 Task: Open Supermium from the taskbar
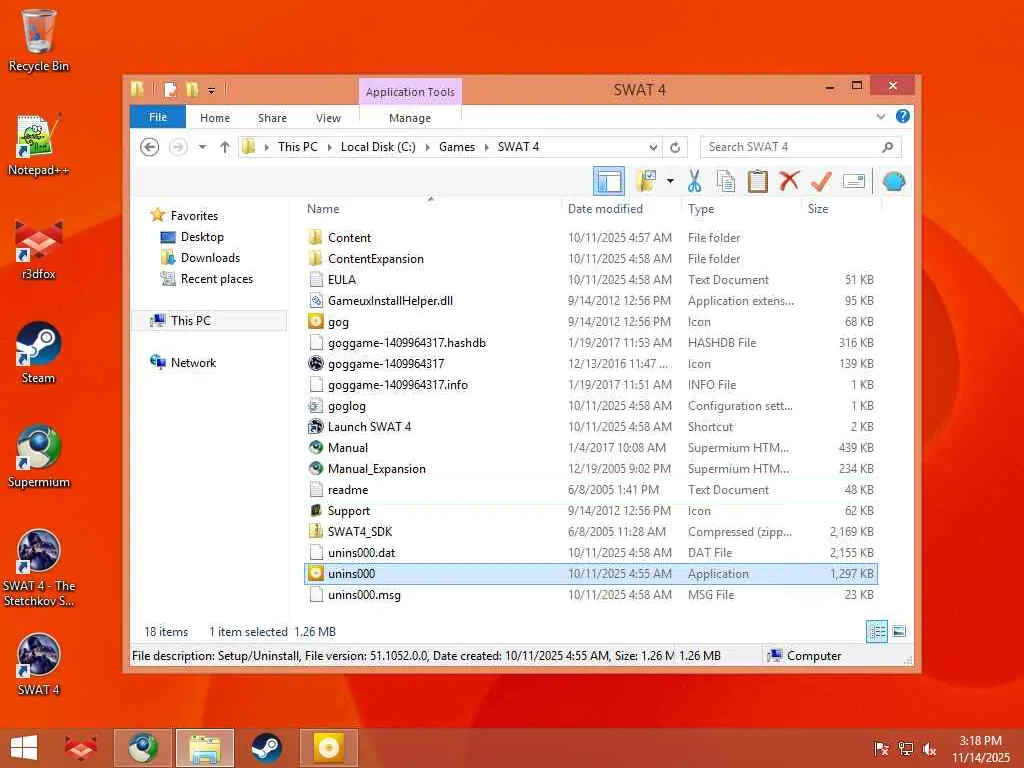coord(142,748)
